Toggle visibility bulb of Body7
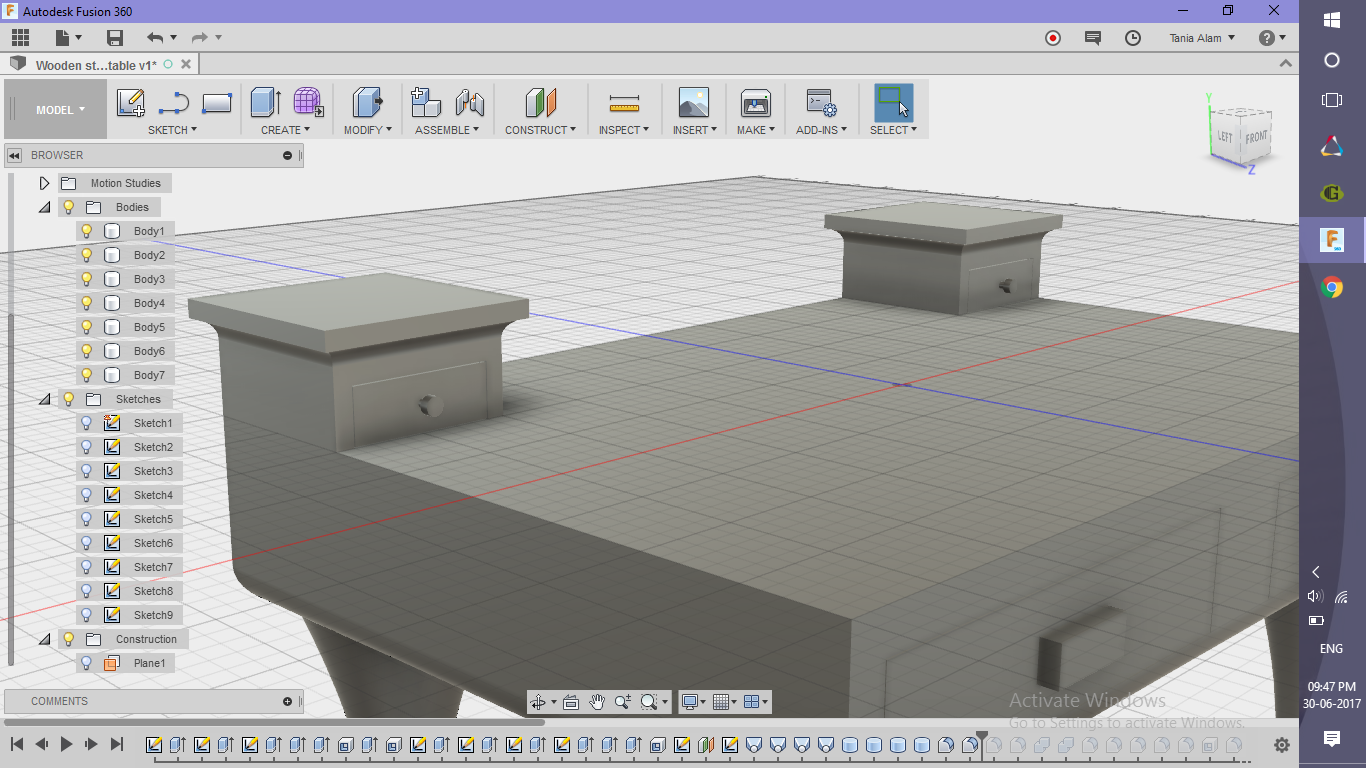Screen dimensions: 1366x768 (x=87, y=375)
